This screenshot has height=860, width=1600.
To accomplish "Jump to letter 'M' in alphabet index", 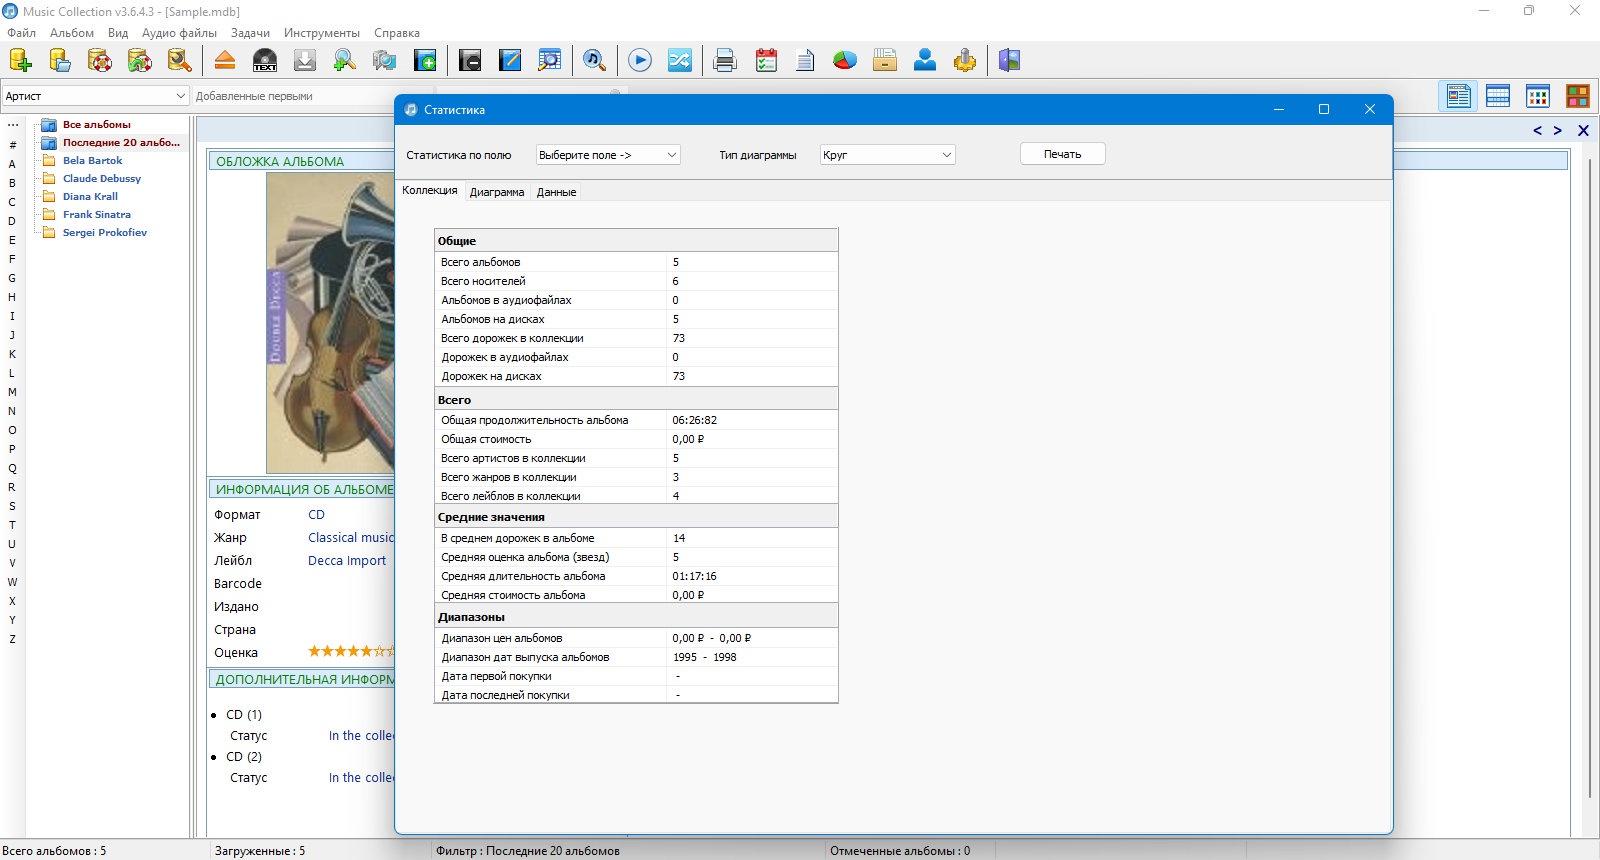I will click(12, 392).
